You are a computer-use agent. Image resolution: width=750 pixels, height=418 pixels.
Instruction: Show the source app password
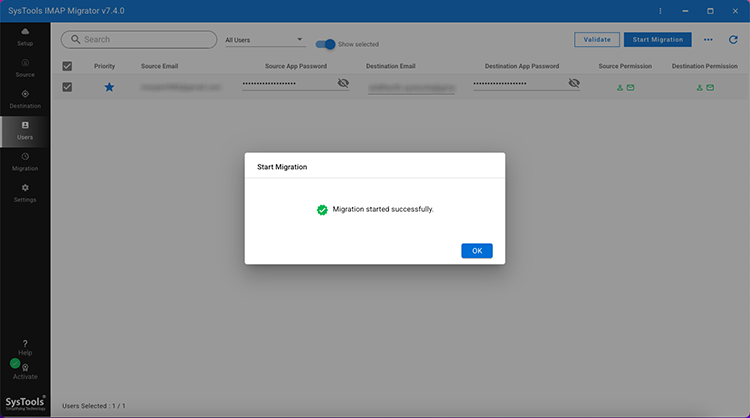(343, 83)
